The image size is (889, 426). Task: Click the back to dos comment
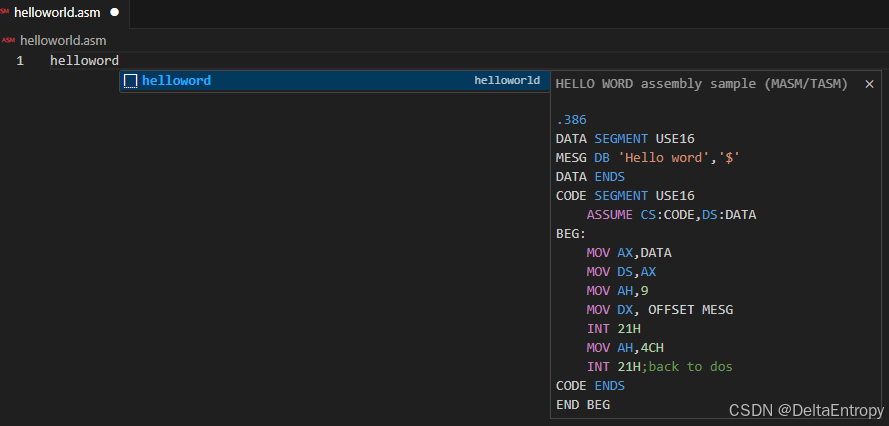(687, 367)
